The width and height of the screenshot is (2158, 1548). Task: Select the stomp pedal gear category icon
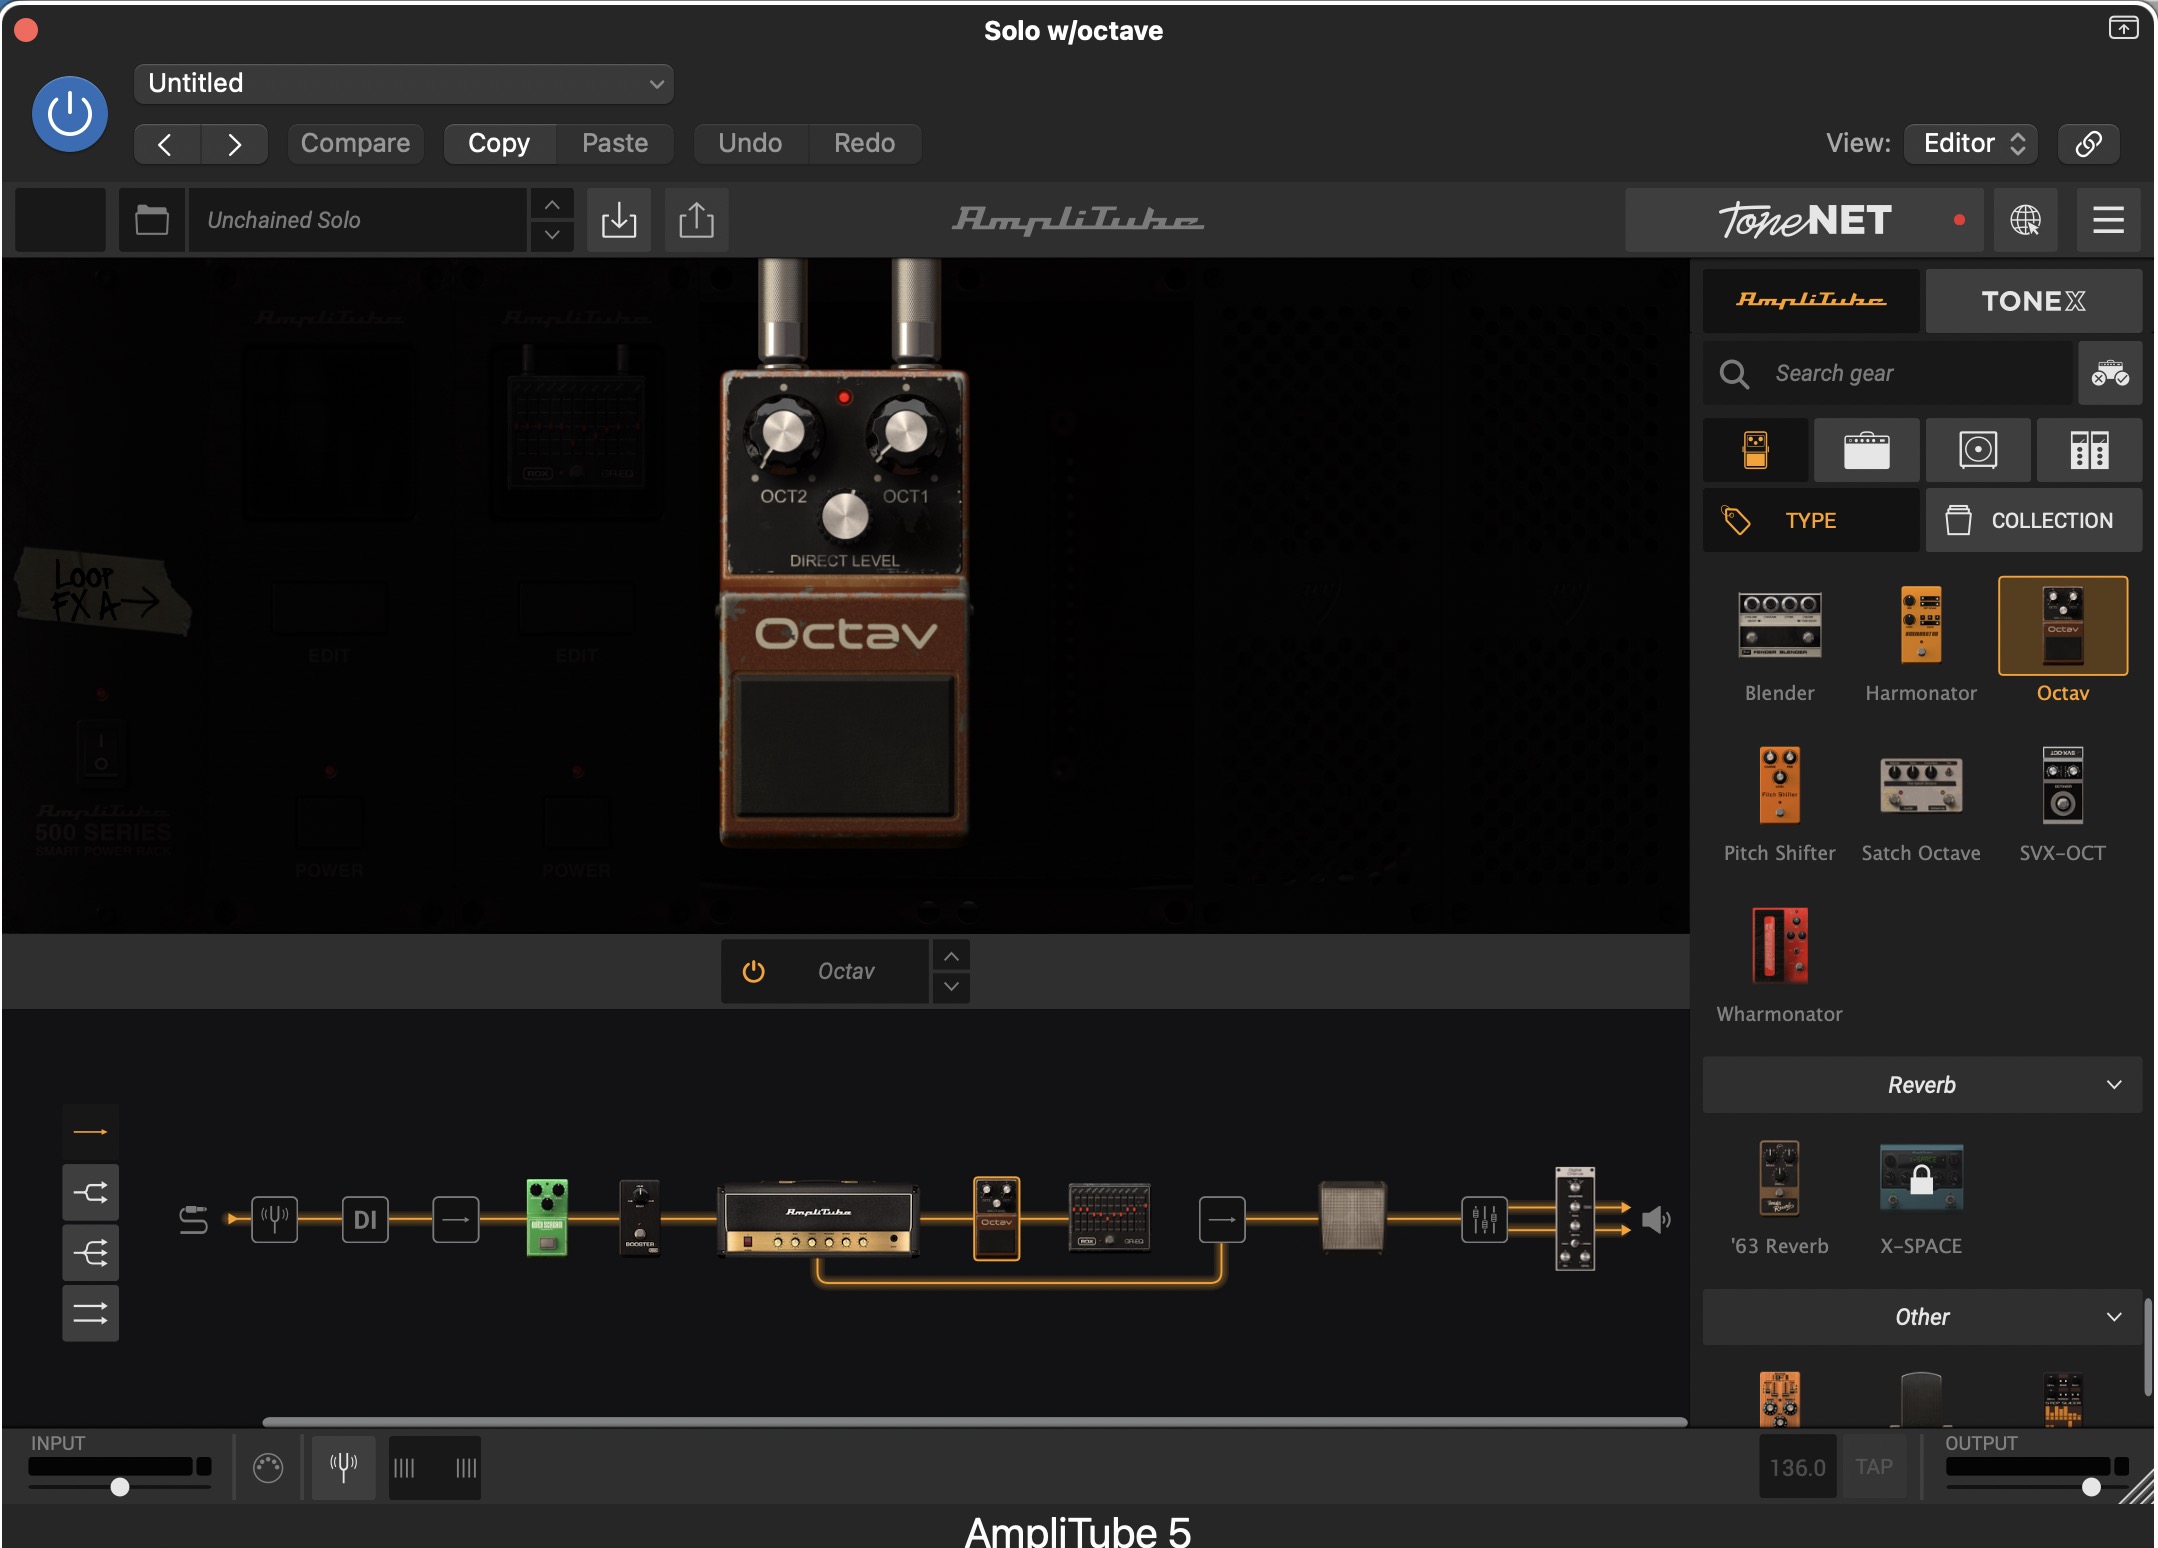(x=1755, y=450)
